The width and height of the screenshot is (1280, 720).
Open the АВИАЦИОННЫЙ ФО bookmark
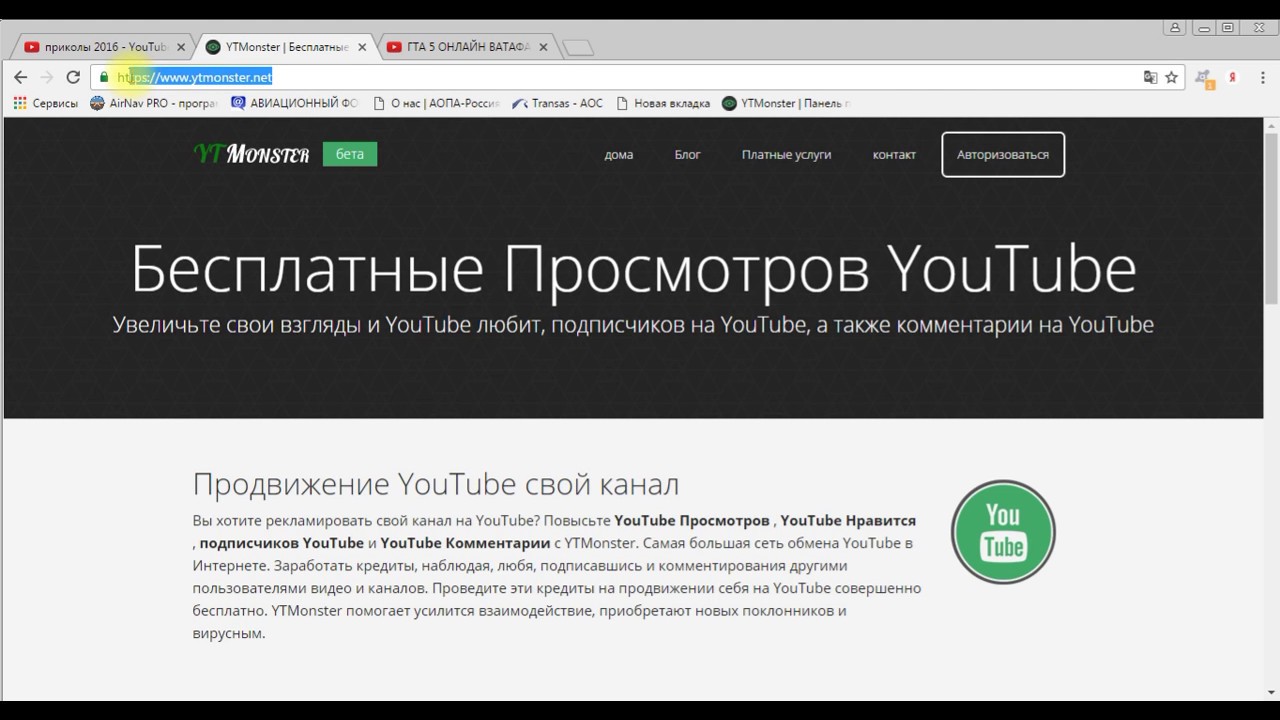click(x=295, y=103)
